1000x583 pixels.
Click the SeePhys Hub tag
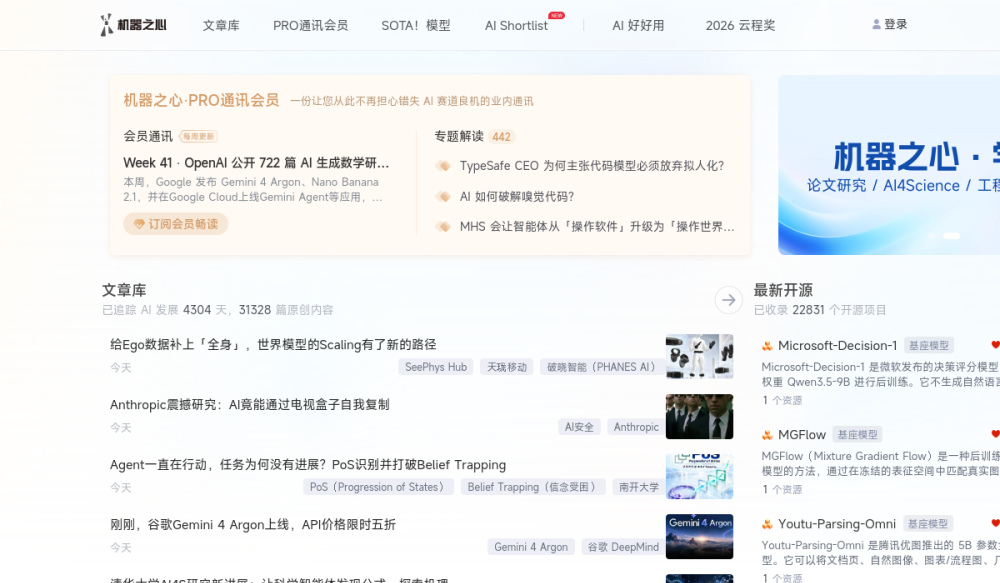coord(436,367)
